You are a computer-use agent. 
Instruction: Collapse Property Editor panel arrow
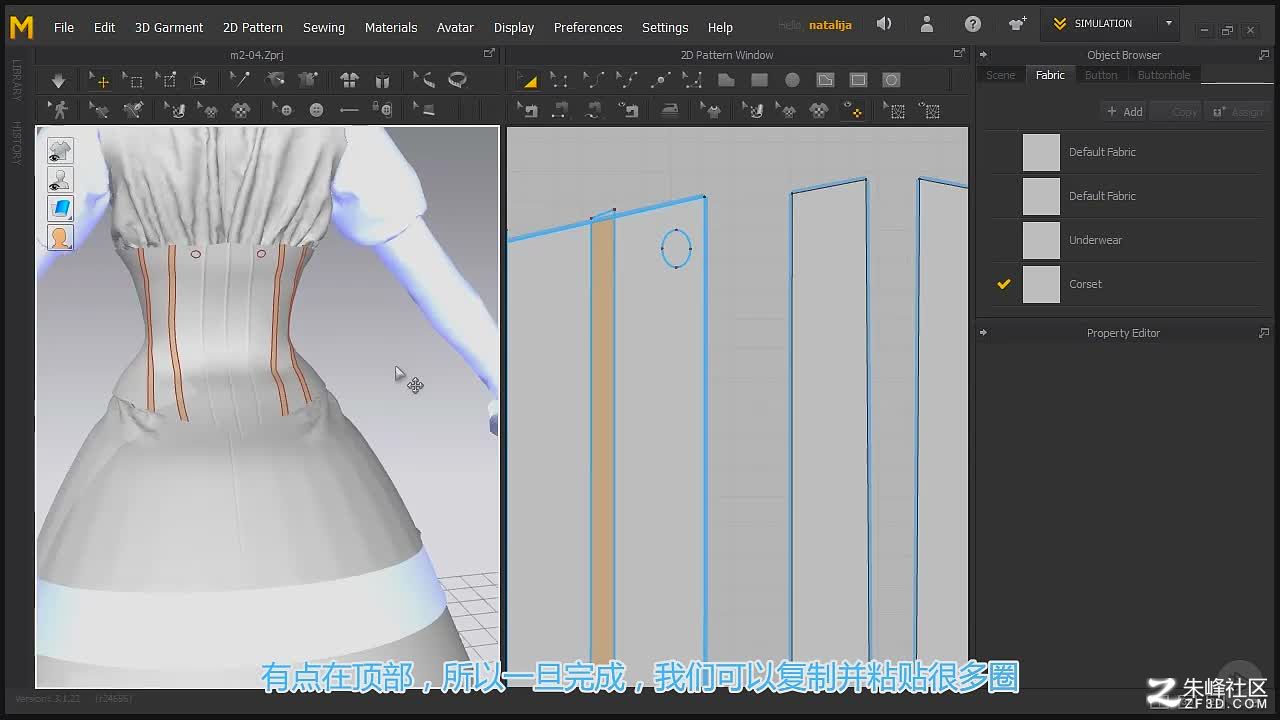tap(983, 333)
